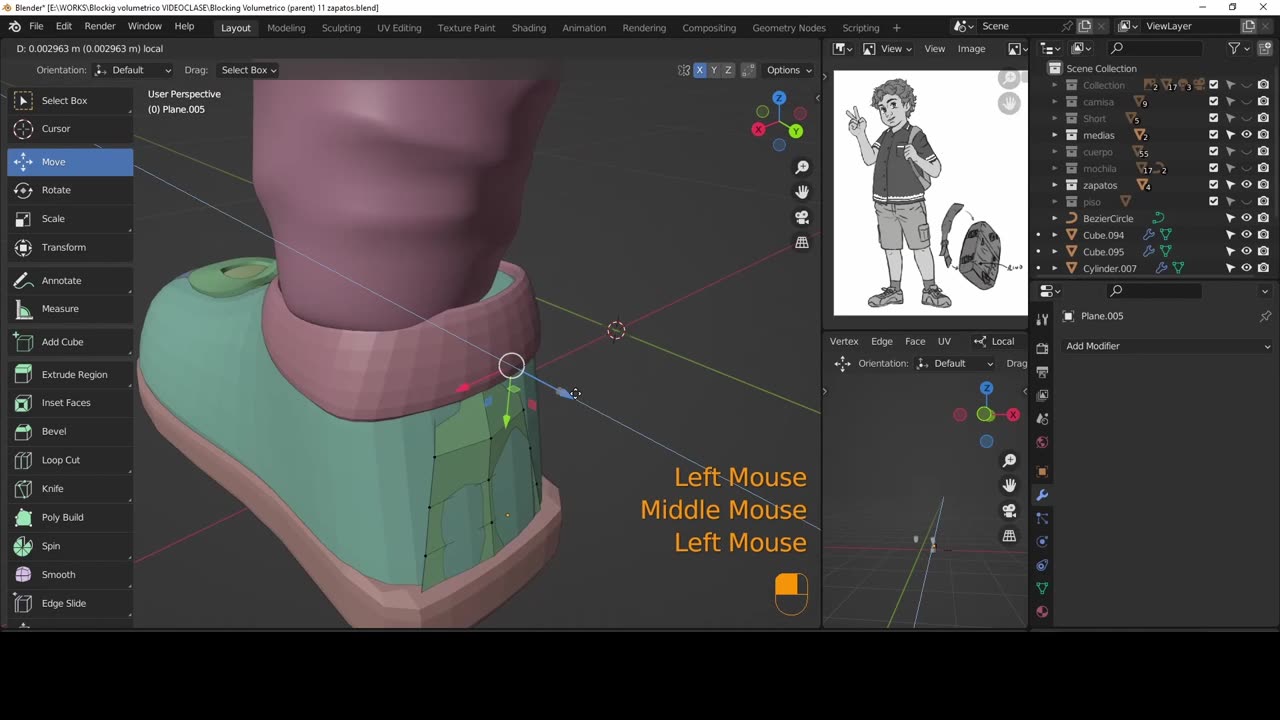Expand the BezierCircle object row
This screenshot has height=720, width=1280.
point(1054,218)
